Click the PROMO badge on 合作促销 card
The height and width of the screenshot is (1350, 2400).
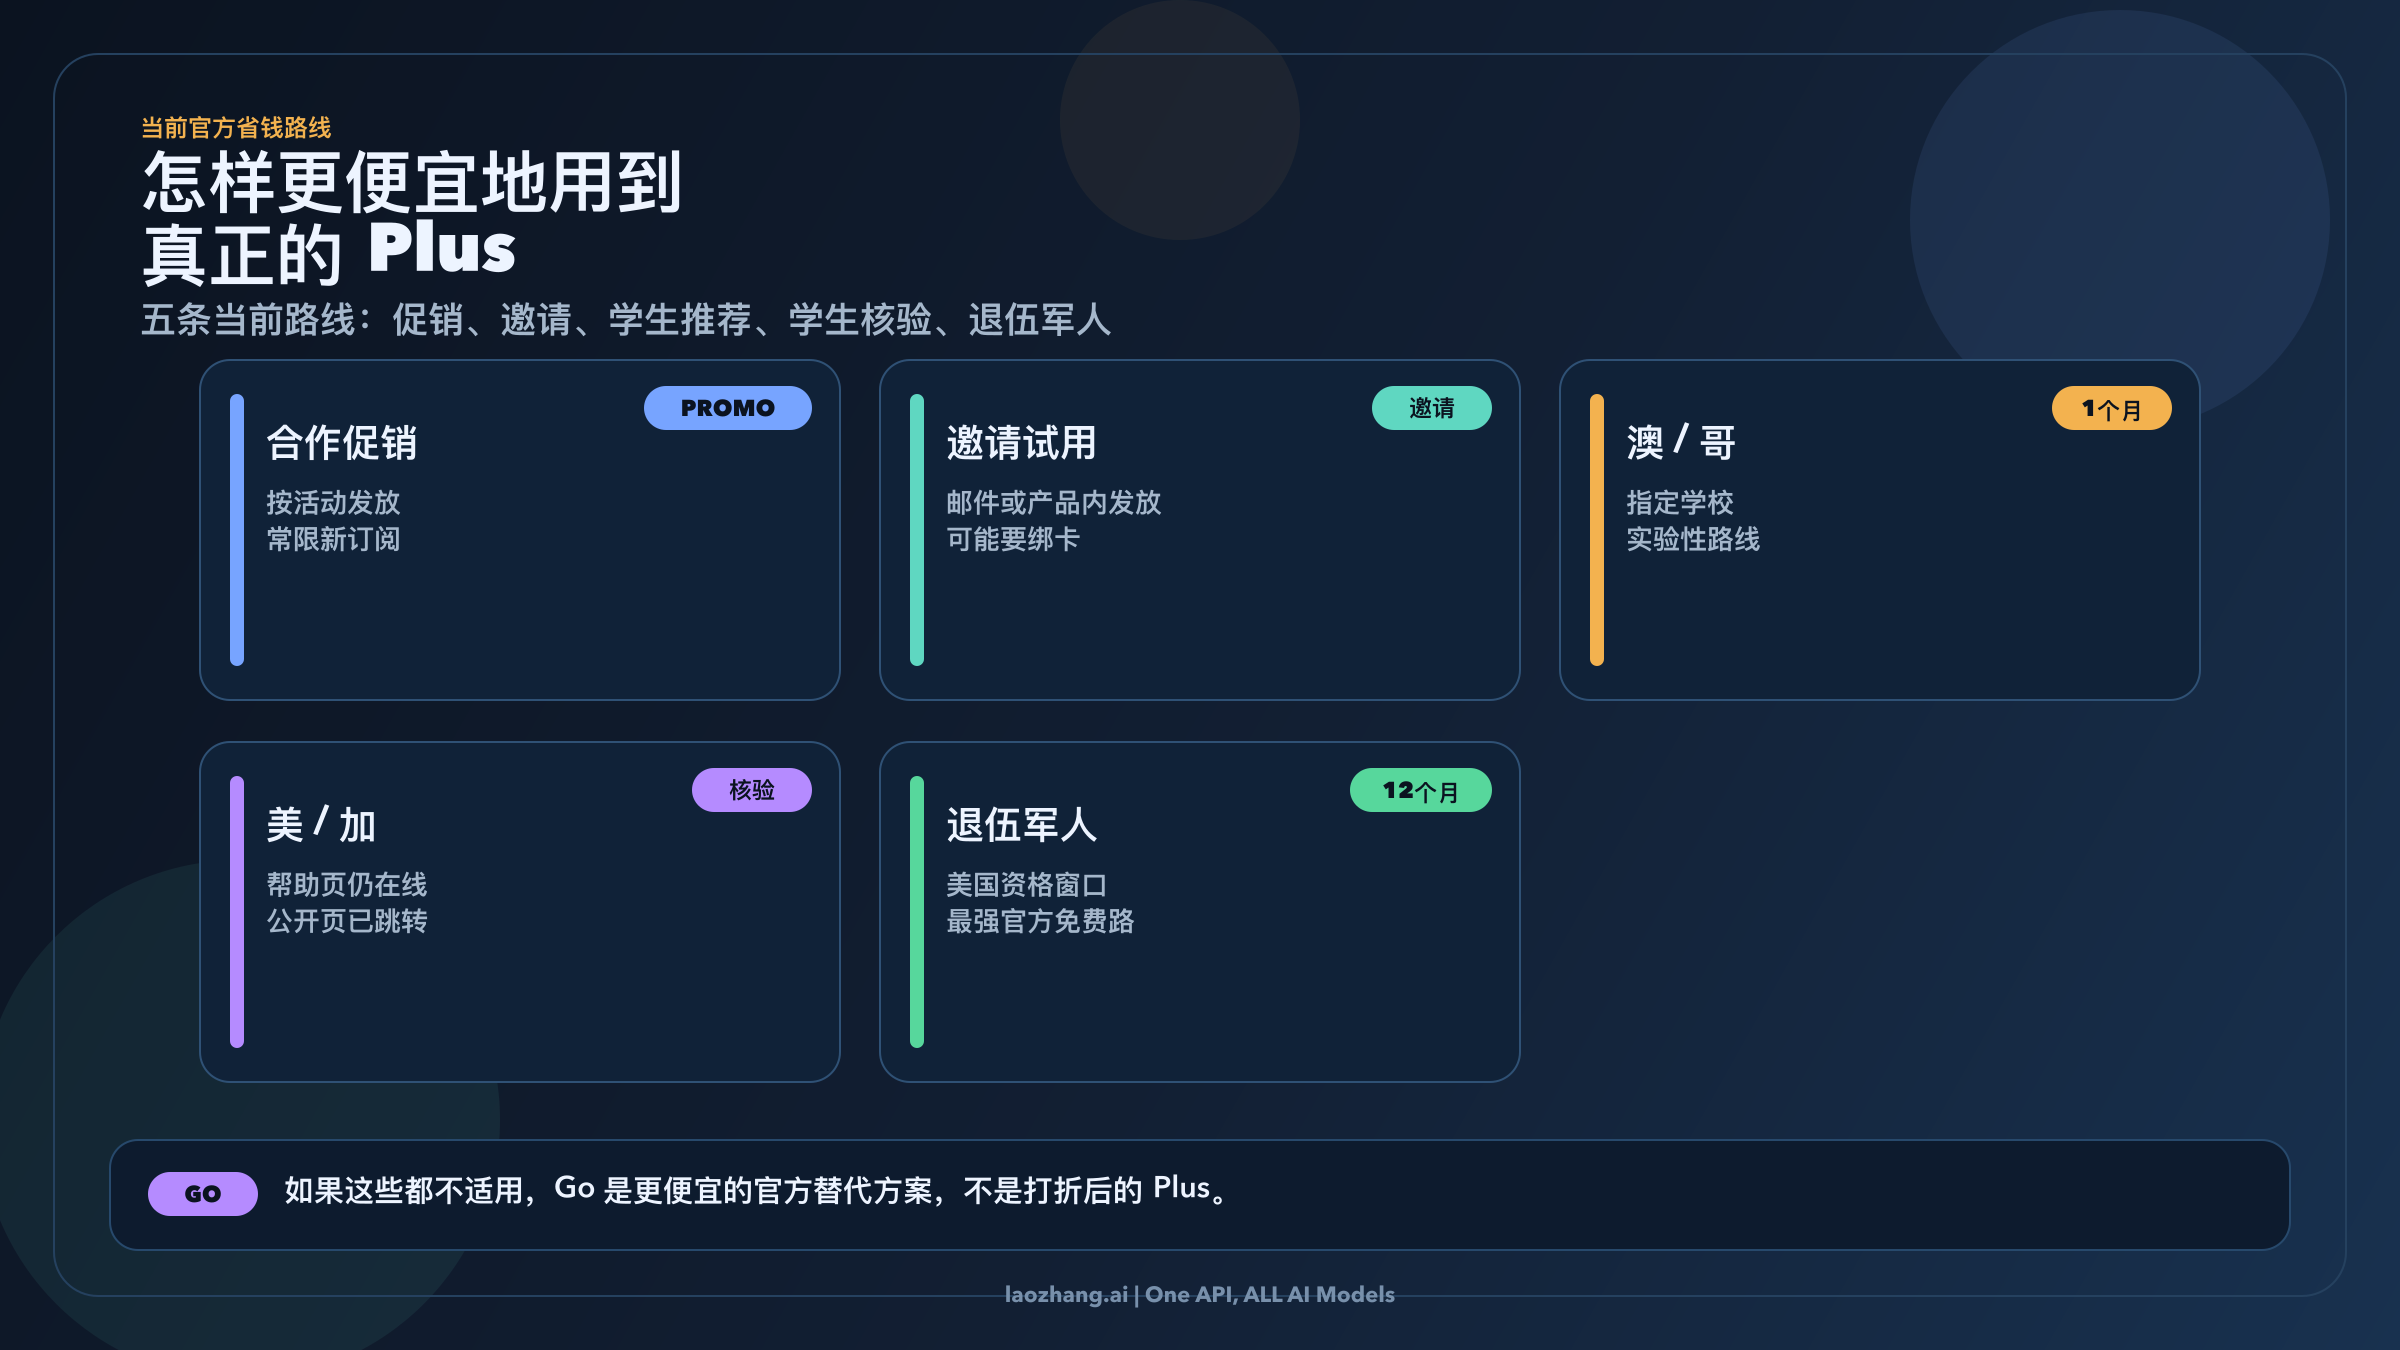pos(727,408)
